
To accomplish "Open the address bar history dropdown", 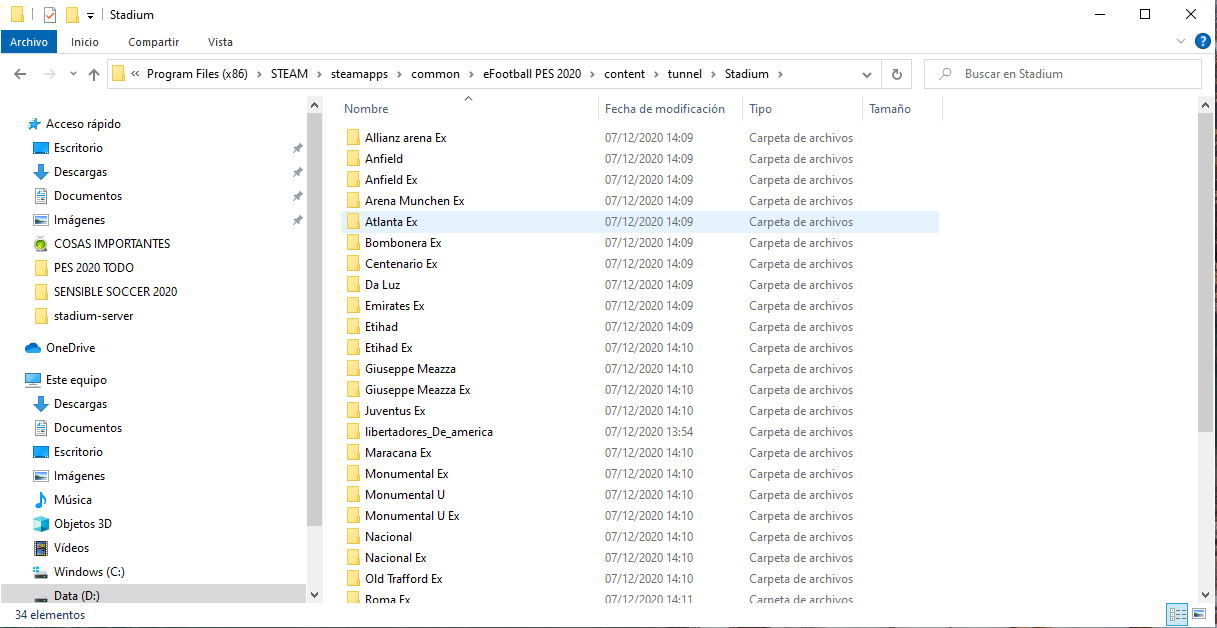I will tap(868, 74).
